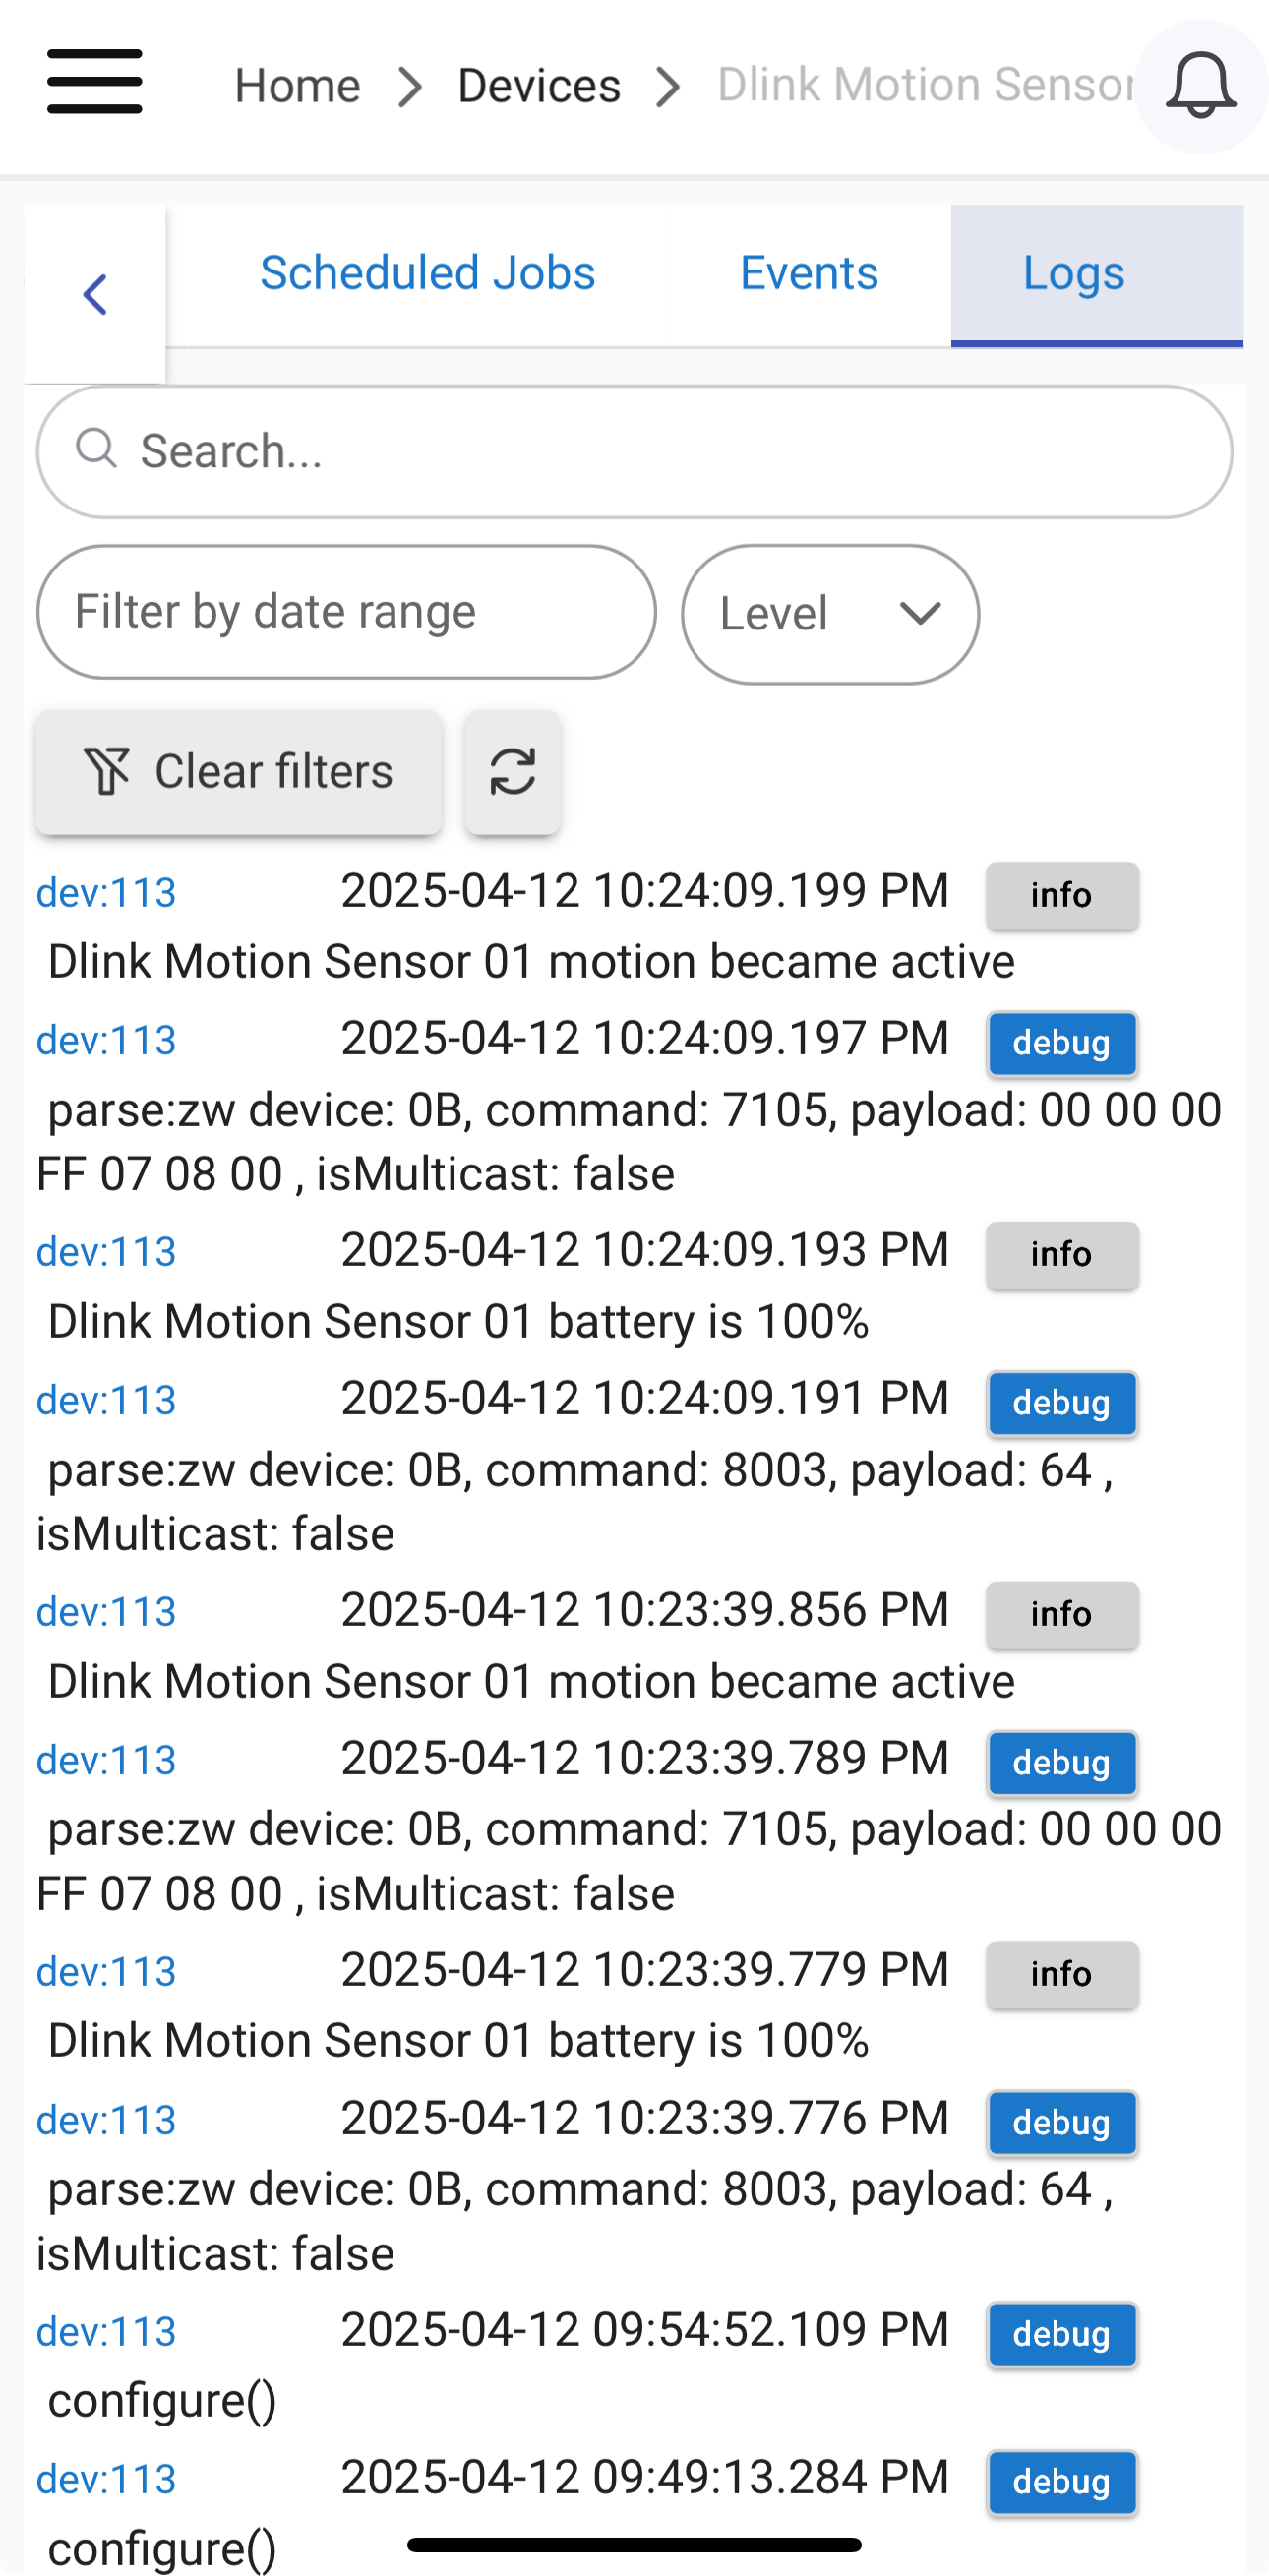Go to Home in the breadcrumb
The width and height of the screenshot is (1269, 2576).
pyautogui.click(x=297, y=86)
